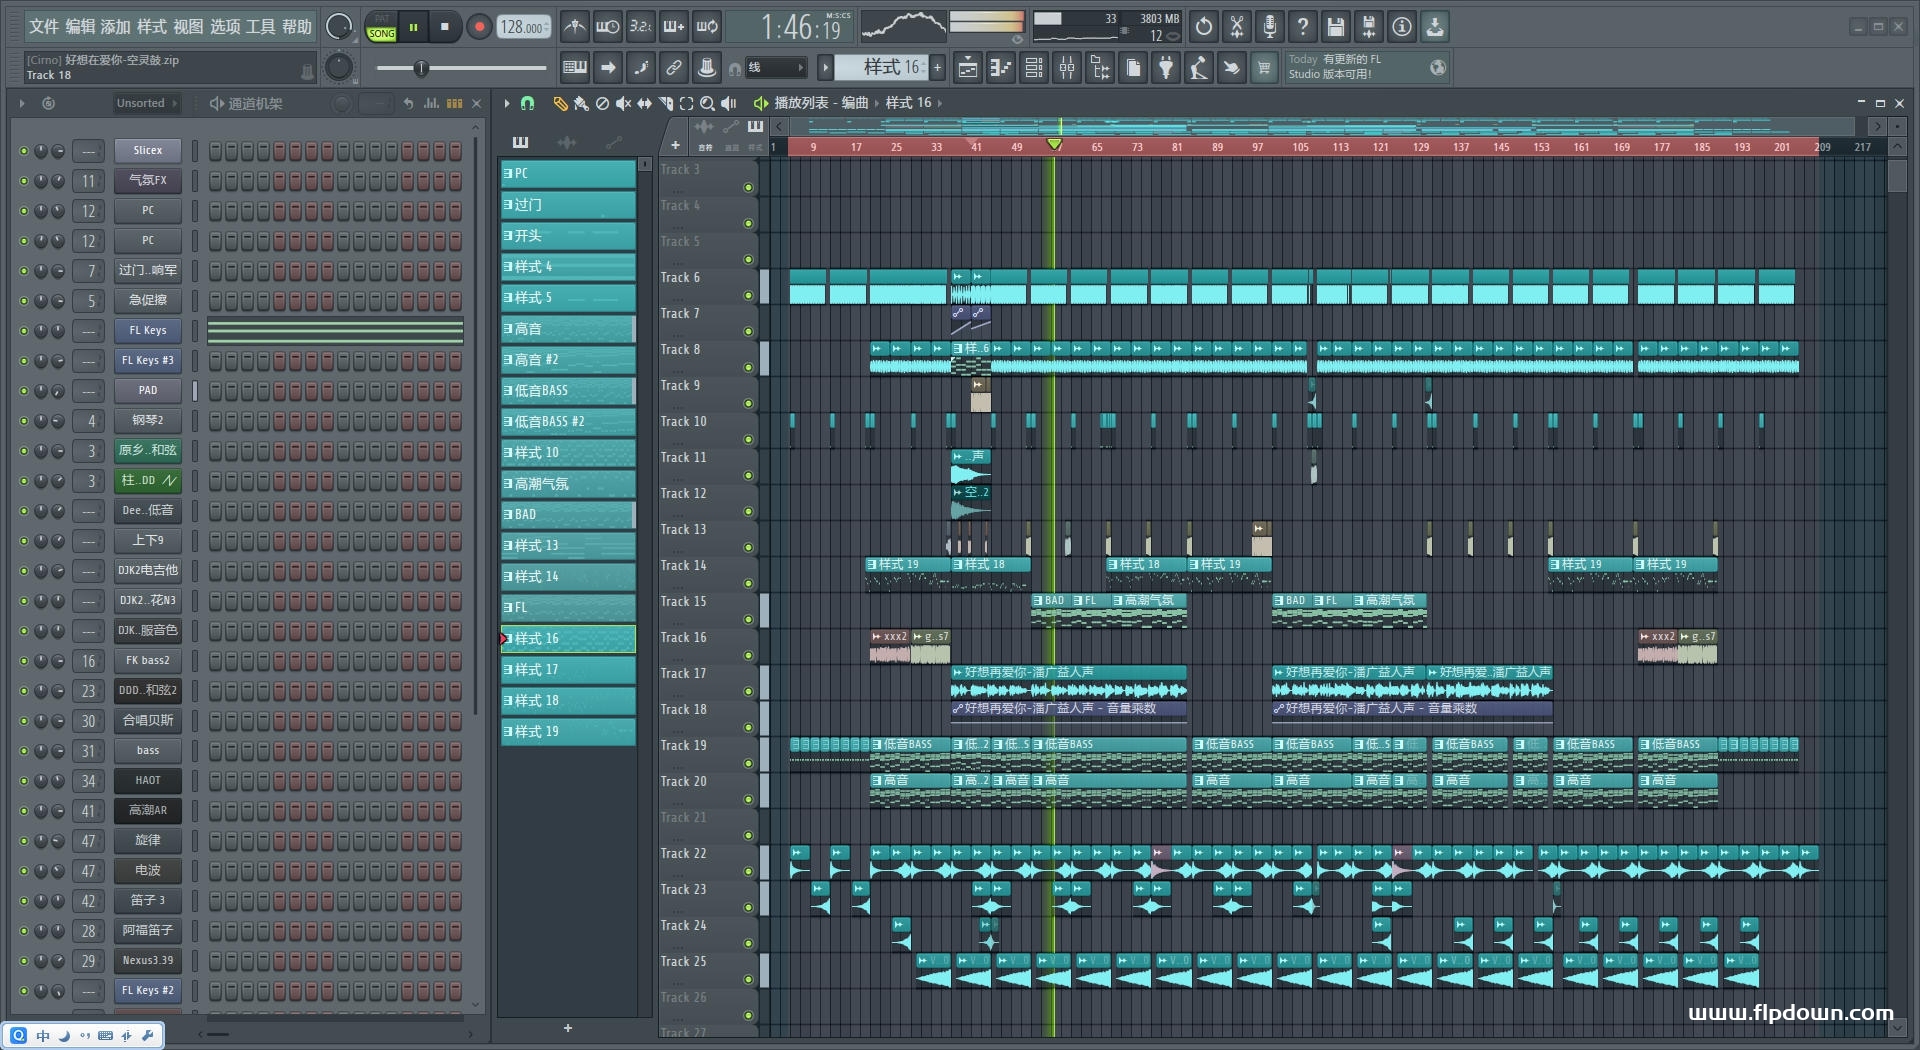Open the 文件 menu

coord(43,27)
